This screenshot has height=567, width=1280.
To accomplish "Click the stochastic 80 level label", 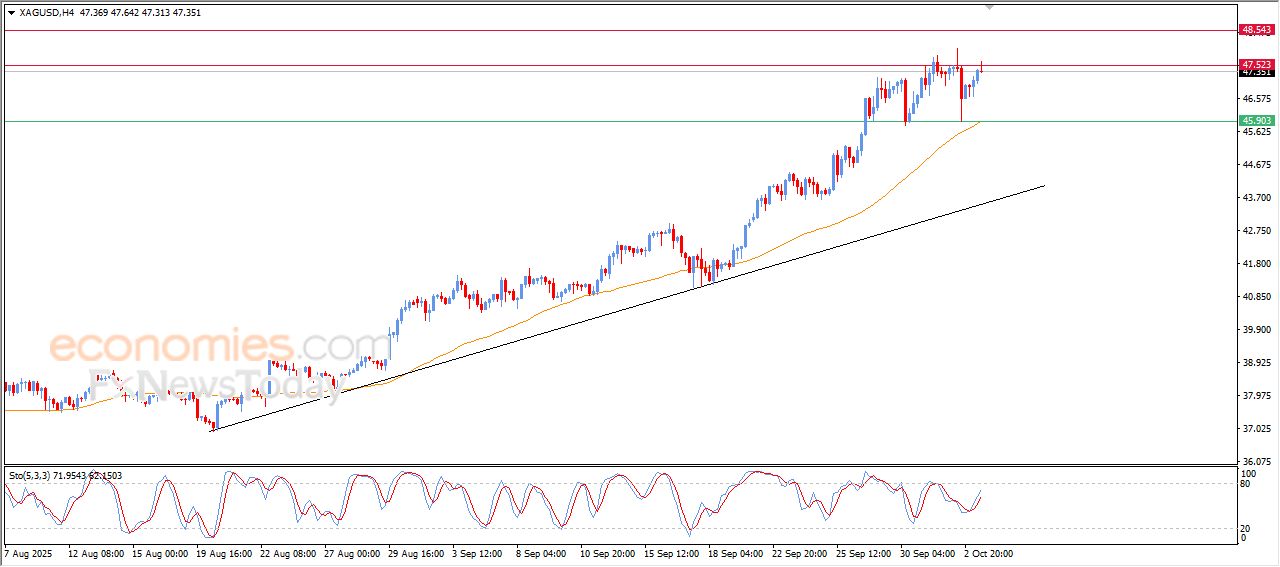I will pyautogui.click(x=1247, y=484).
